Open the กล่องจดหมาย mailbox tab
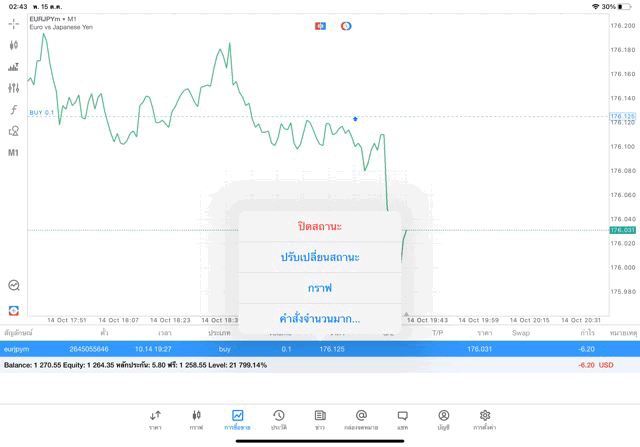The image size is (640, 447). click(x=361, y=419)
